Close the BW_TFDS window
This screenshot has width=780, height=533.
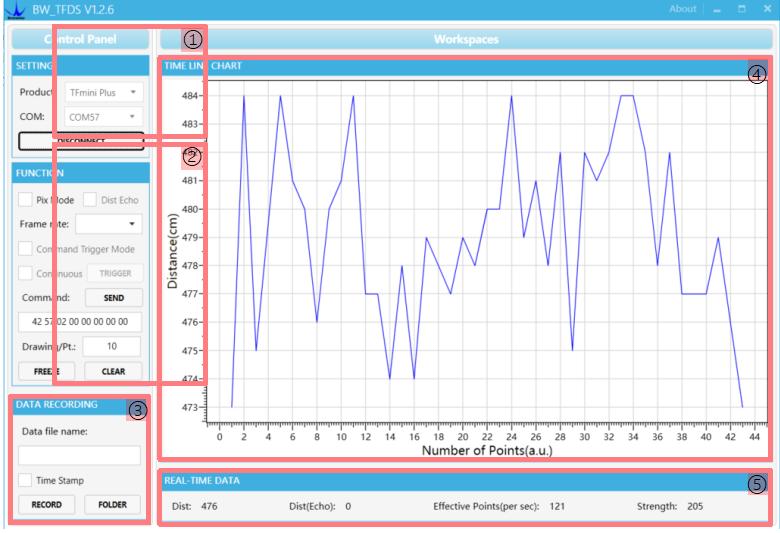pyautogui.click(x=768, y=9)
